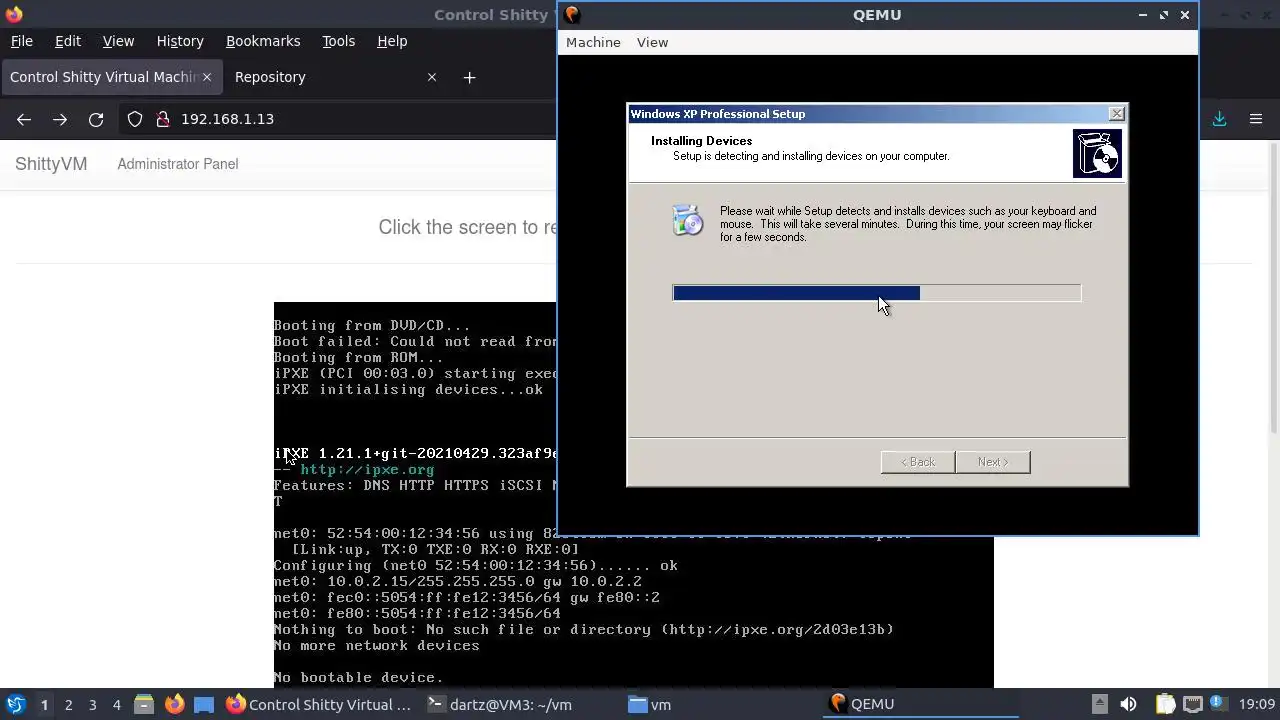Screen dimensions: 1280x720
Task: Open a new Firefox tab
Action: tap(469, 77)
